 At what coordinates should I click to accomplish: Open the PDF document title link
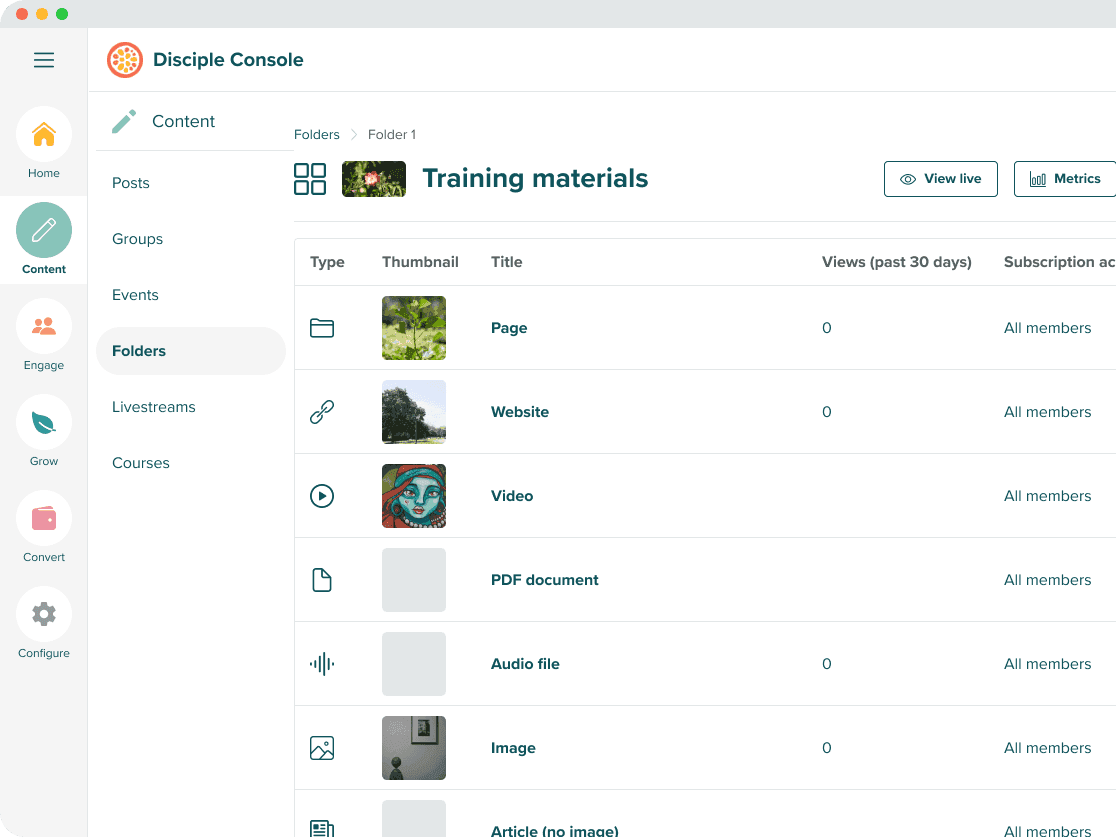pos(544,580)
